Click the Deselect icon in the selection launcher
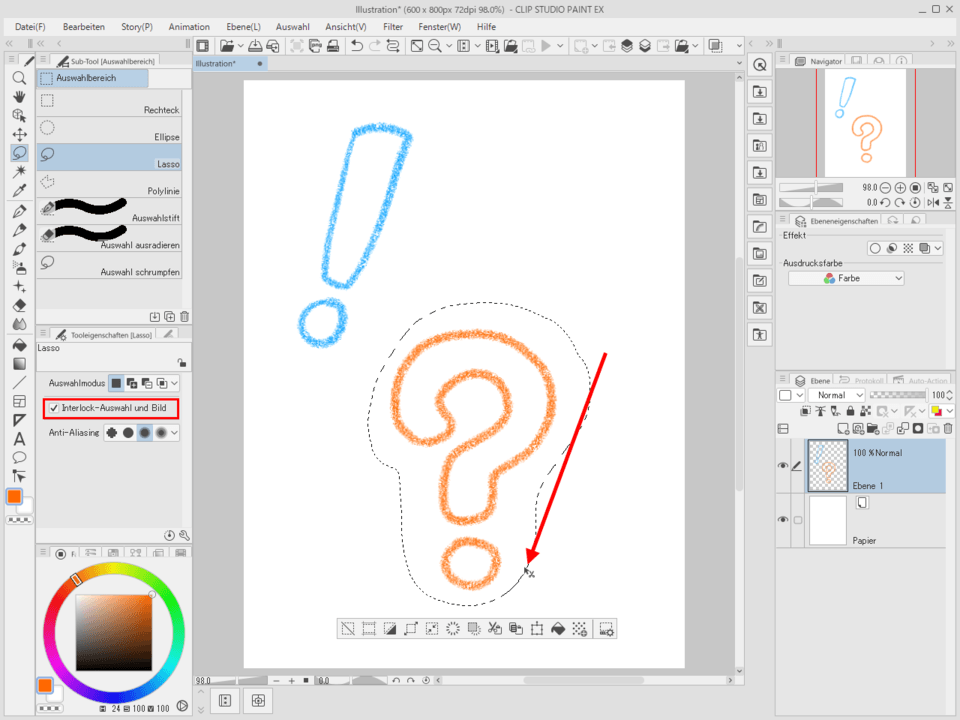 click(x=347, y=628)
